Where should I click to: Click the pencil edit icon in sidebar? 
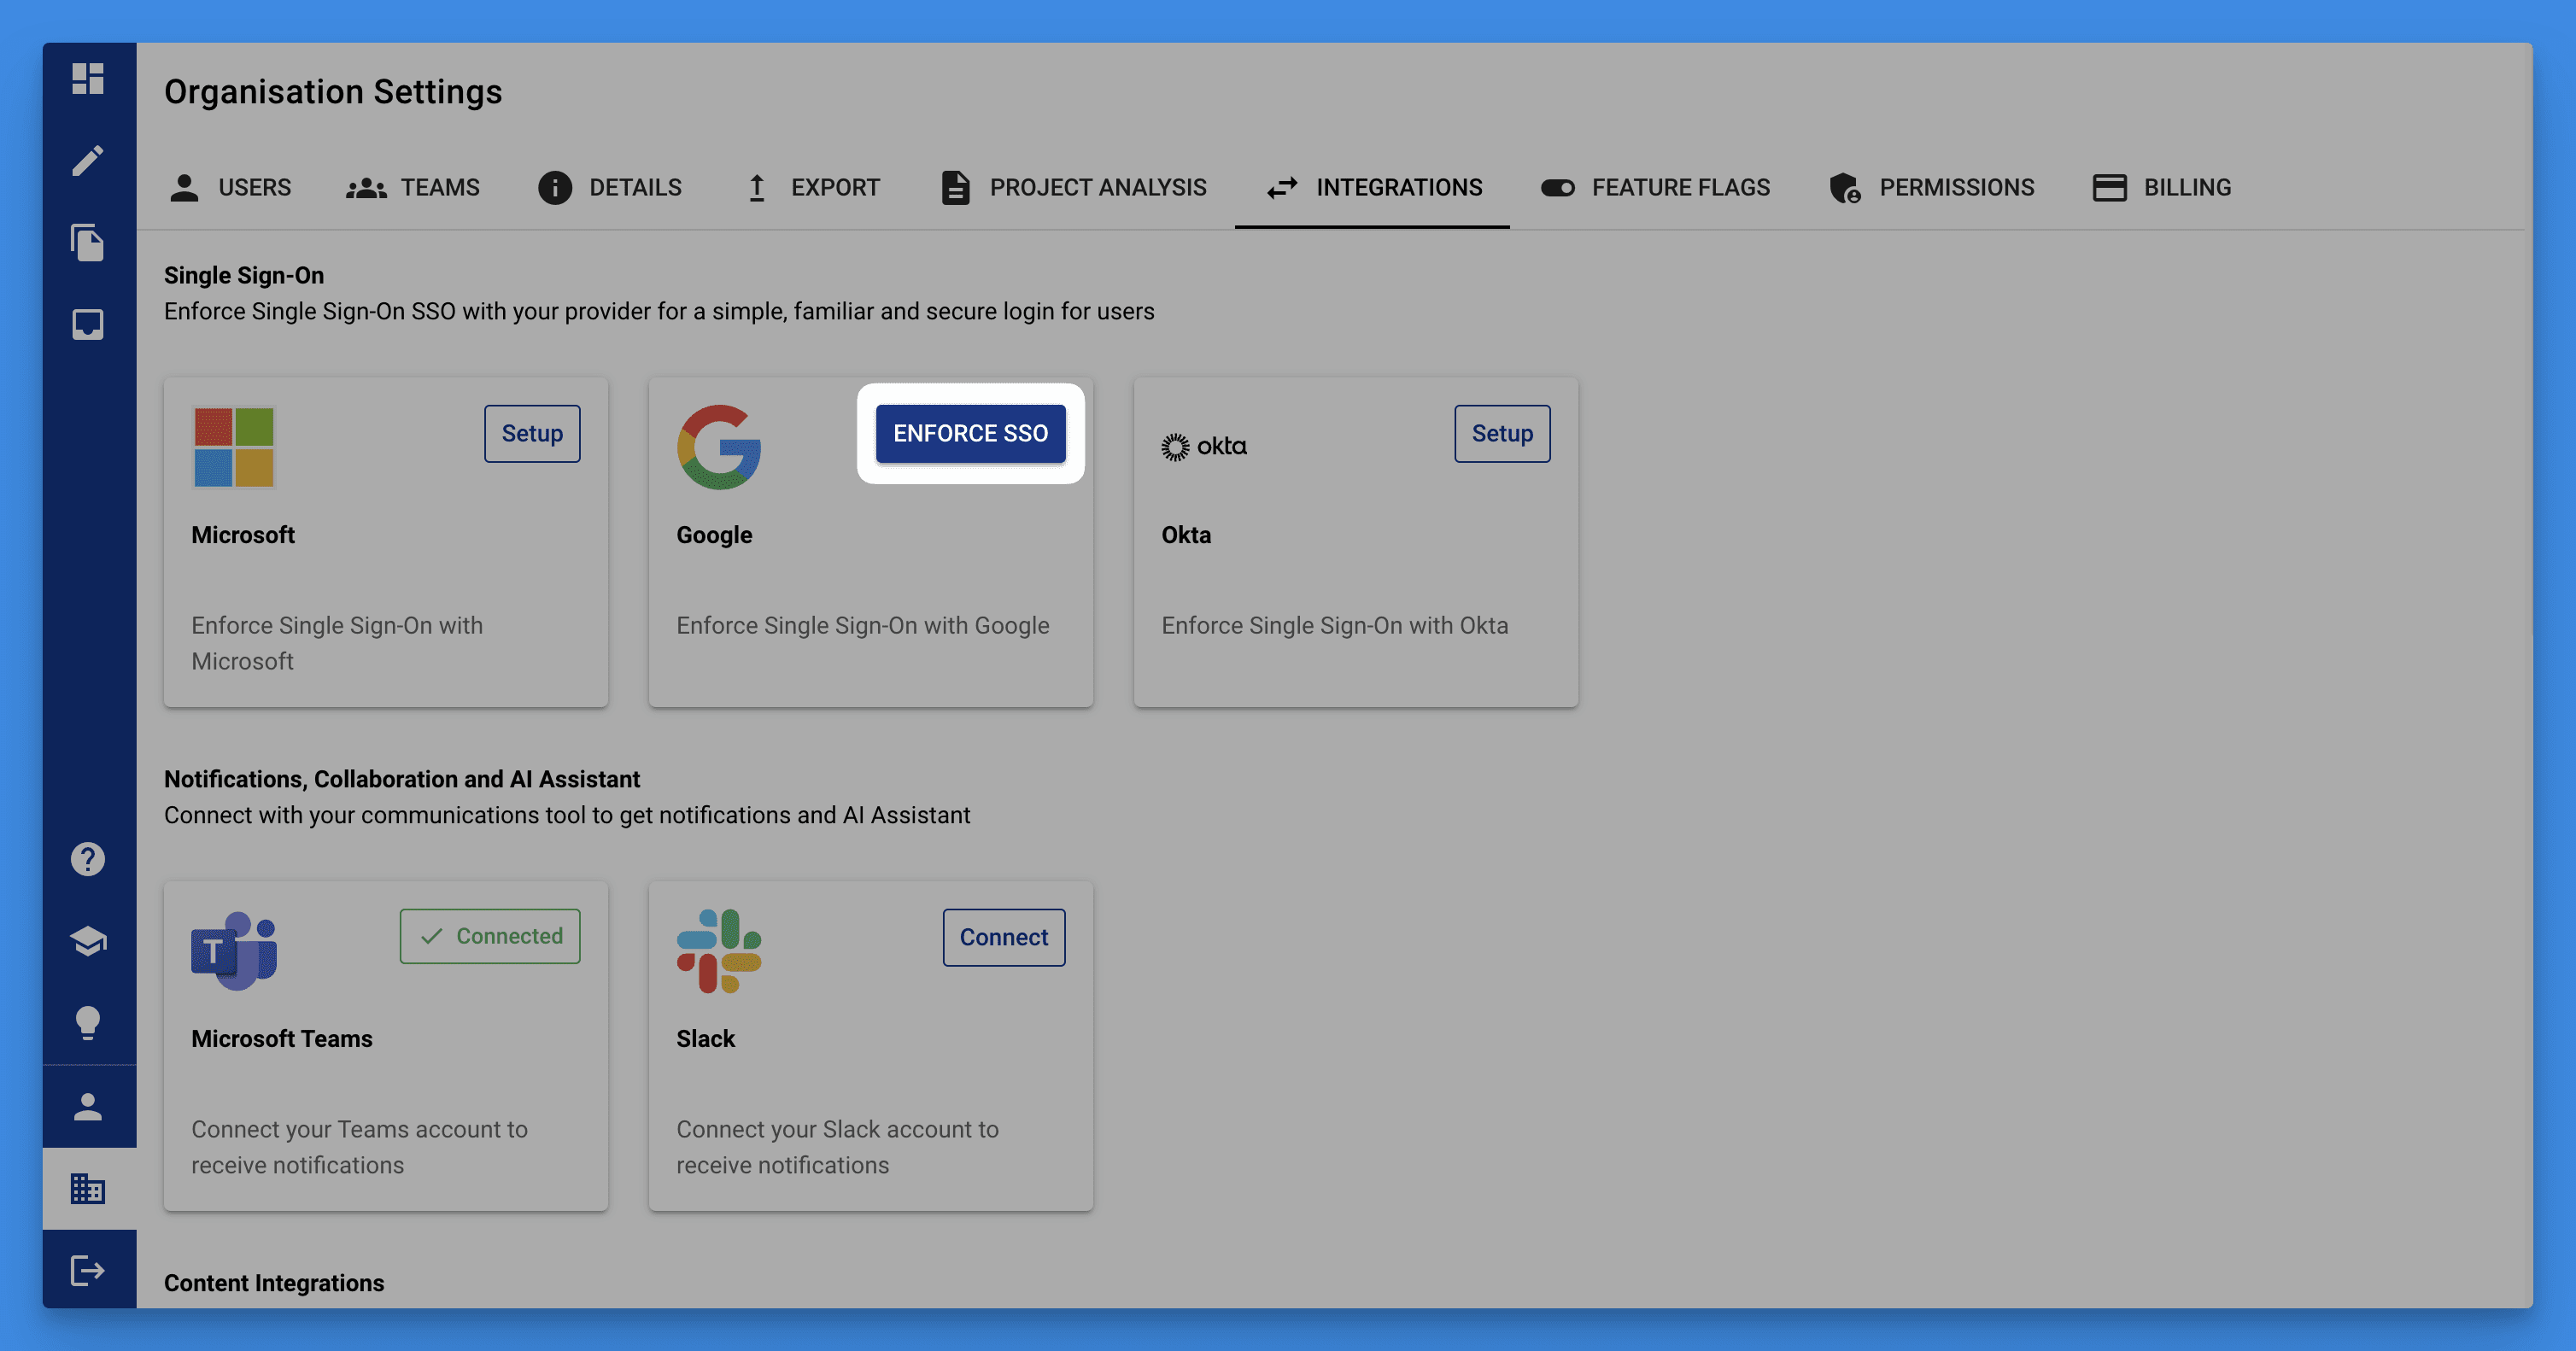88,160
